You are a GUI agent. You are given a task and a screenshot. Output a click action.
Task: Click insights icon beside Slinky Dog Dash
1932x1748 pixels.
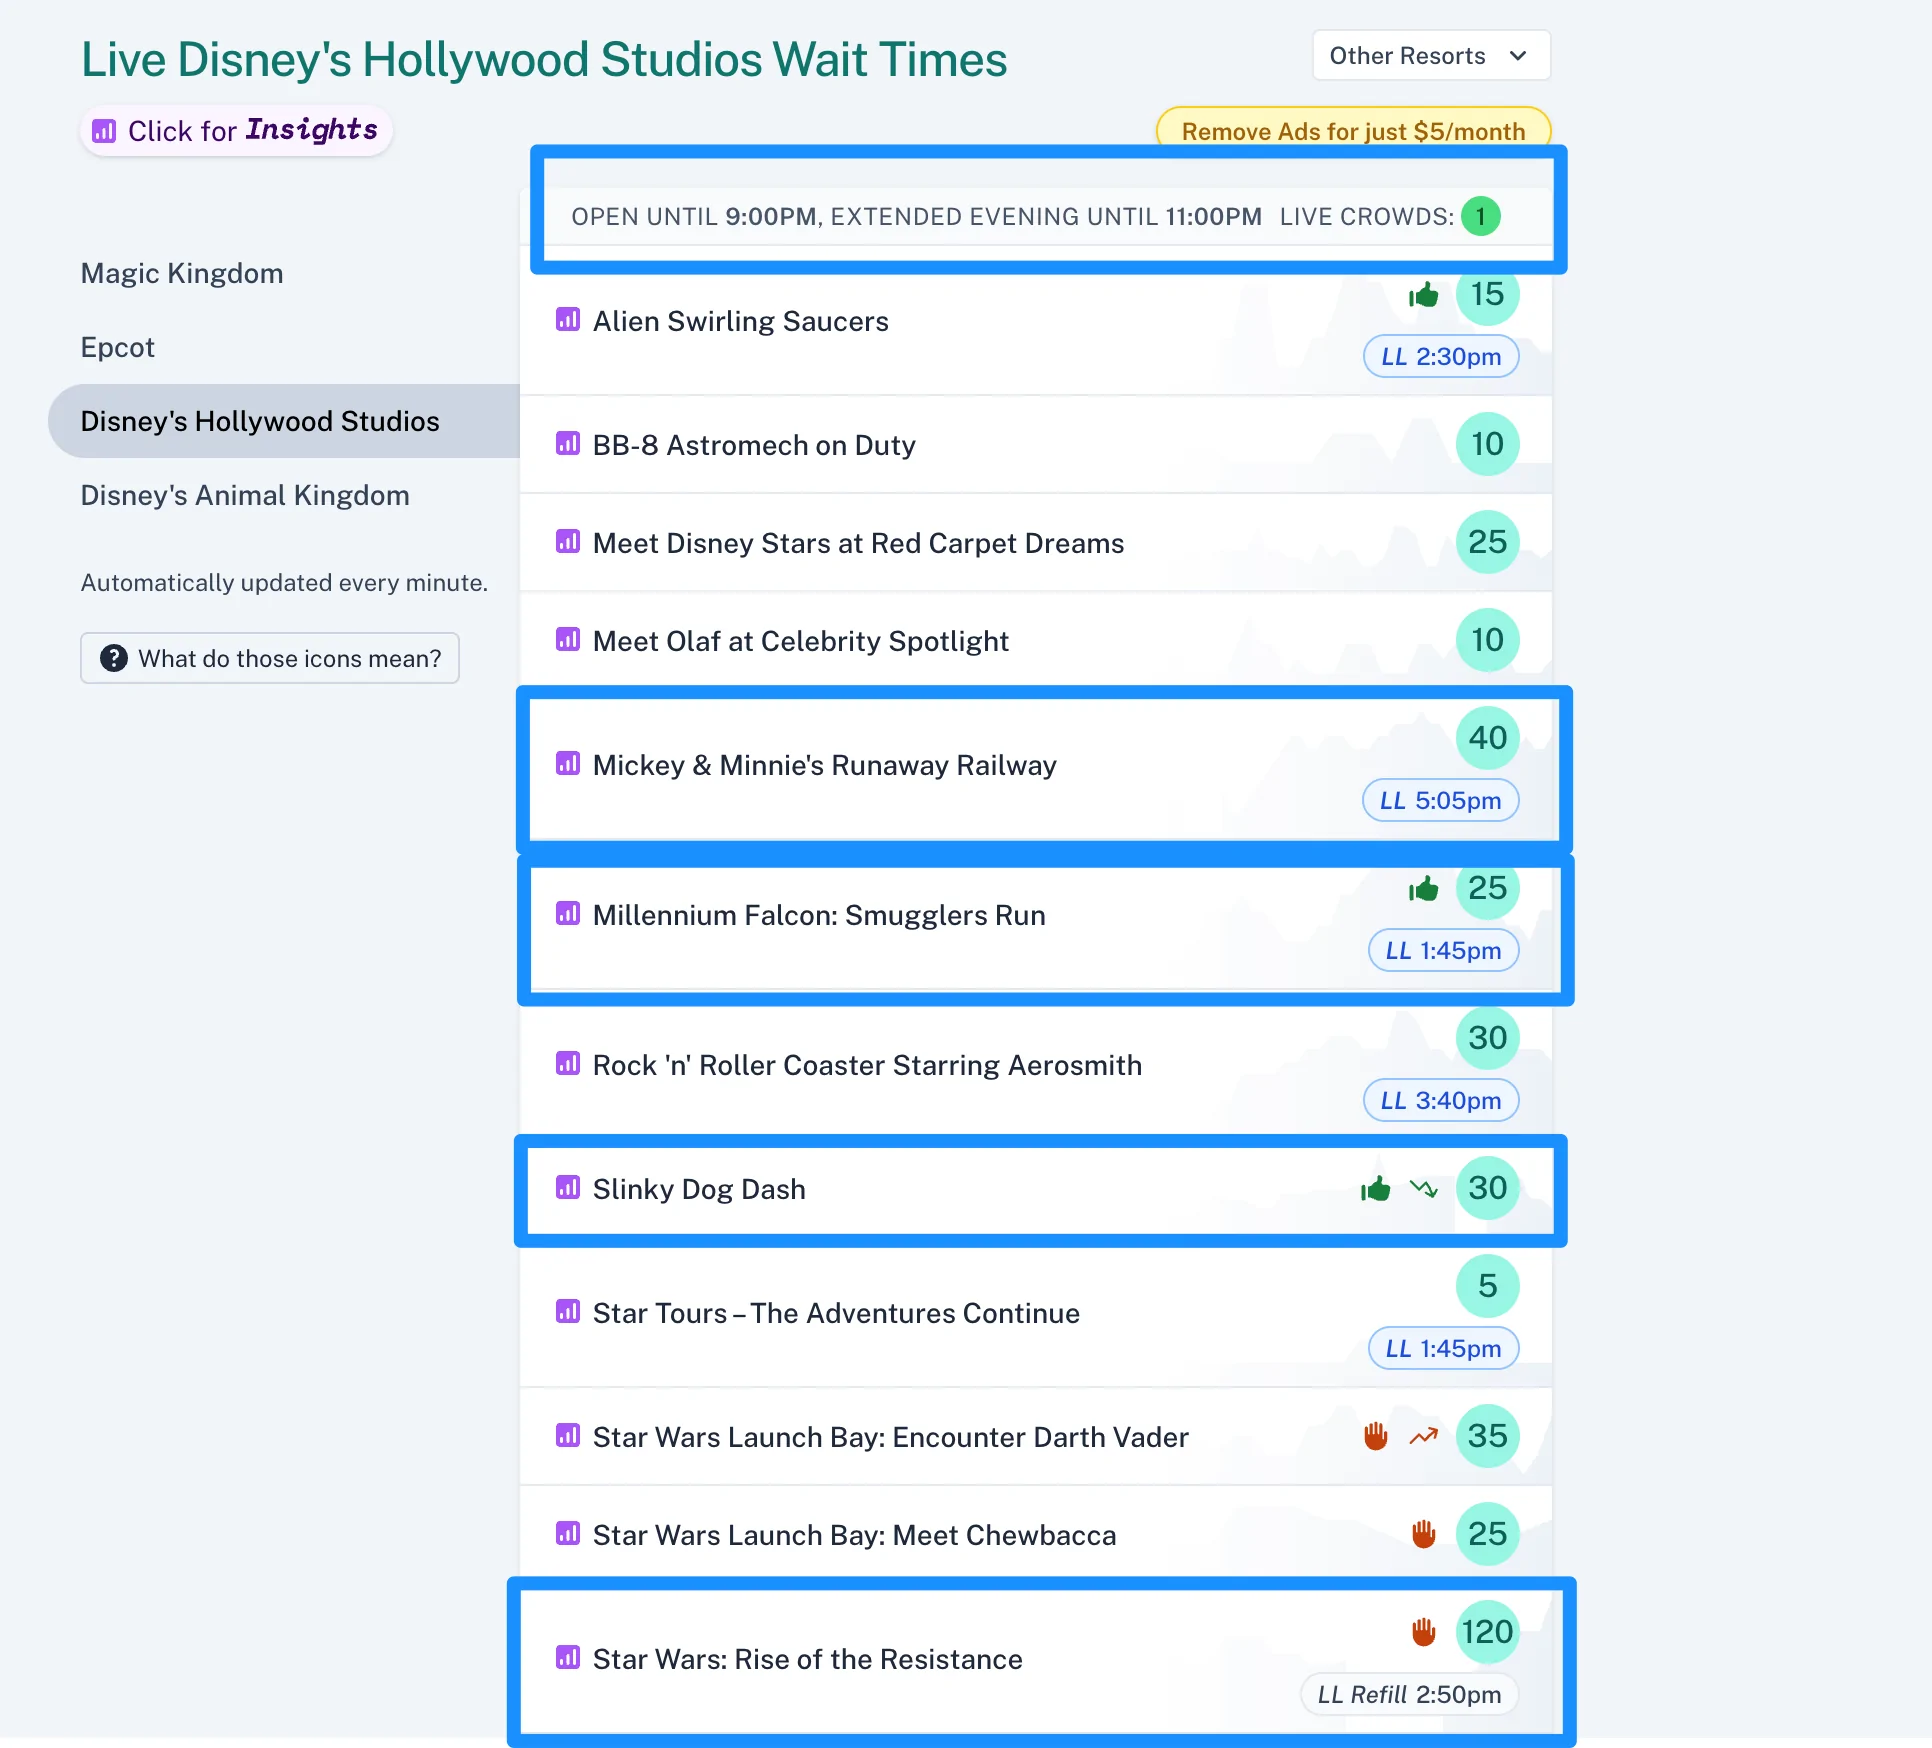click(x=568, y=1188)
